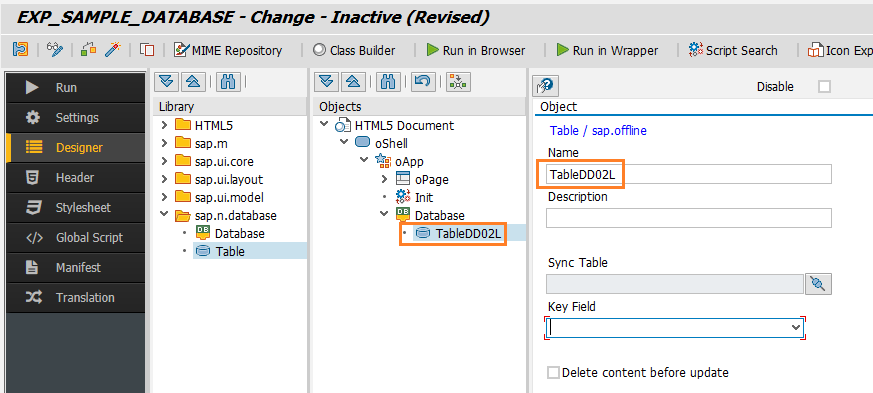873x393 pixels.
Task: Expand the sap.ui.core folder
Action: click(164, 161)
